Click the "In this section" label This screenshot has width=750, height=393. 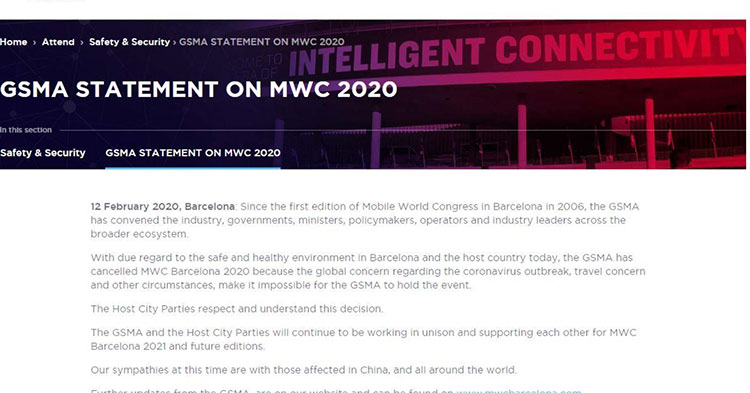coord(26,130)
